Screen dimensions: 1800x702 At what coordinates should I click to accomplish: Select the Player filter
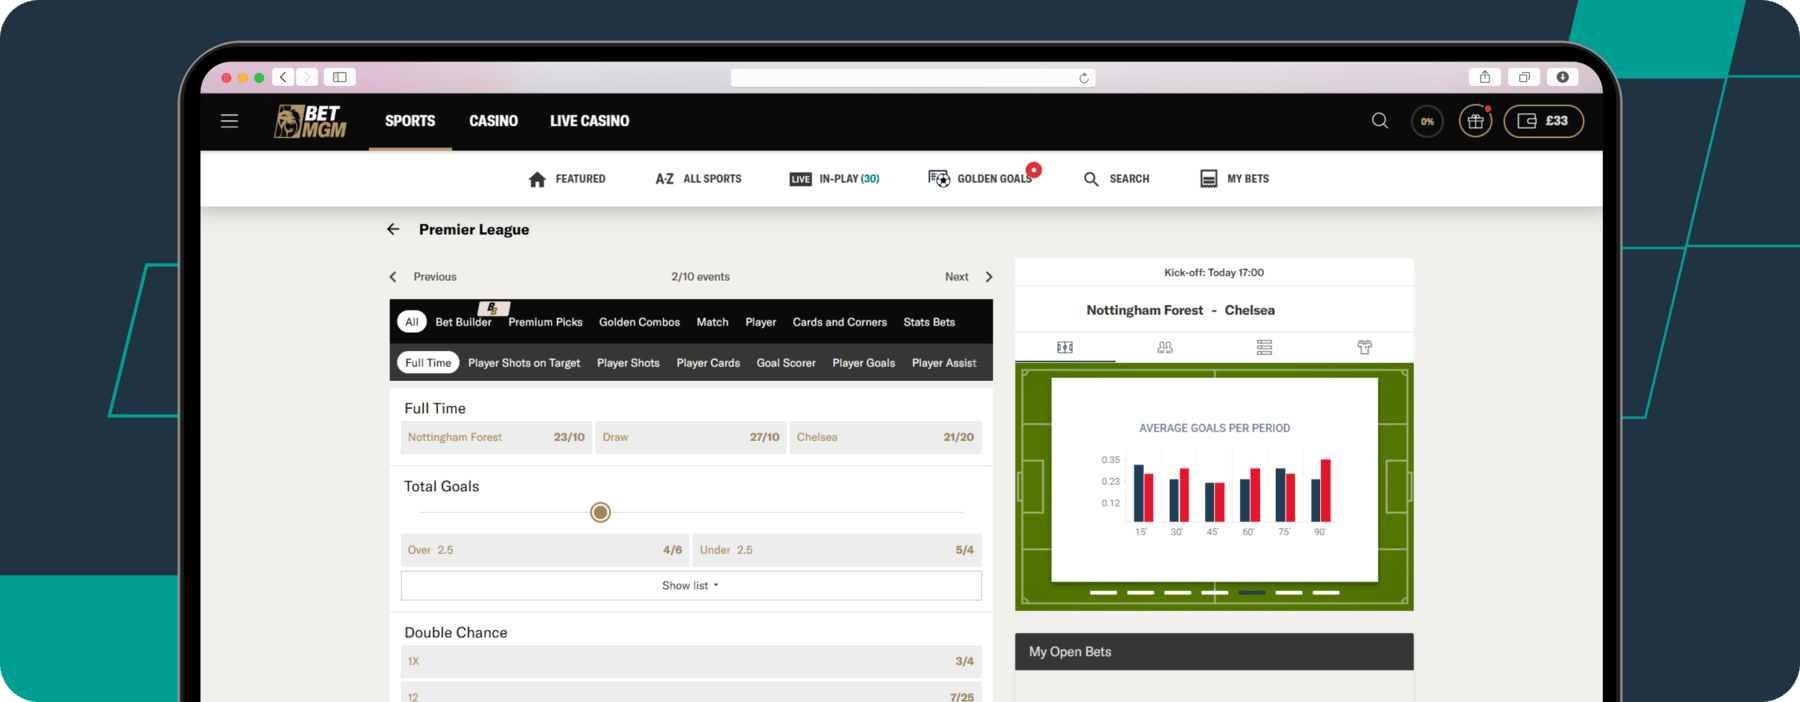pyautogui.click(x=760, y=322)
